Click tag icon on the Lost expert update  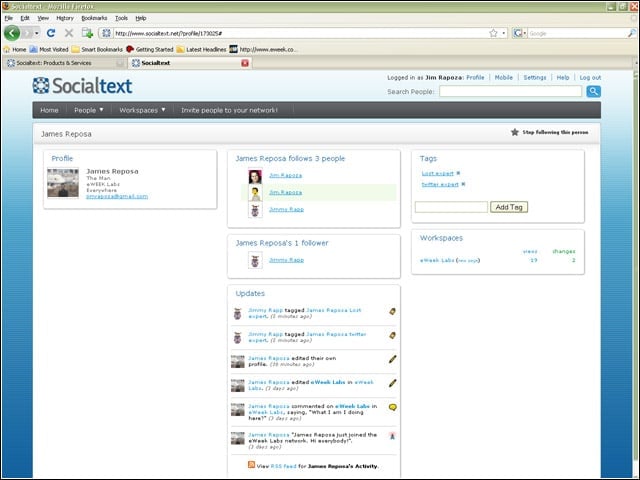coord(392,311)
